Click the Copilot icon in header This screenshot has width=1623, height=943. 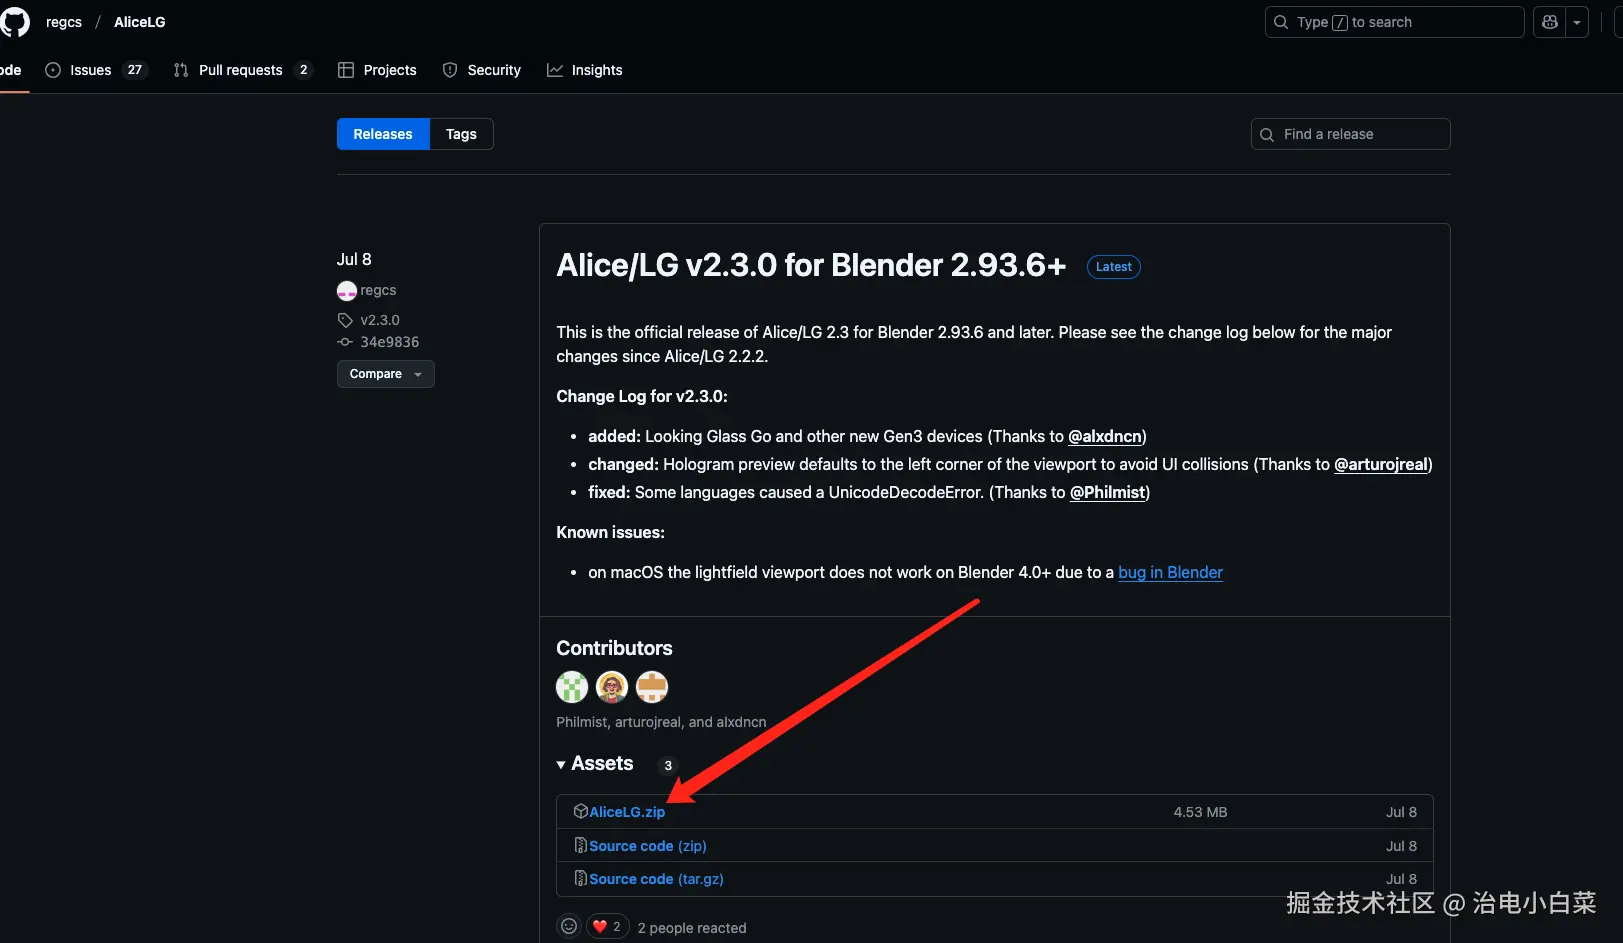click(x=1550, y=22)
